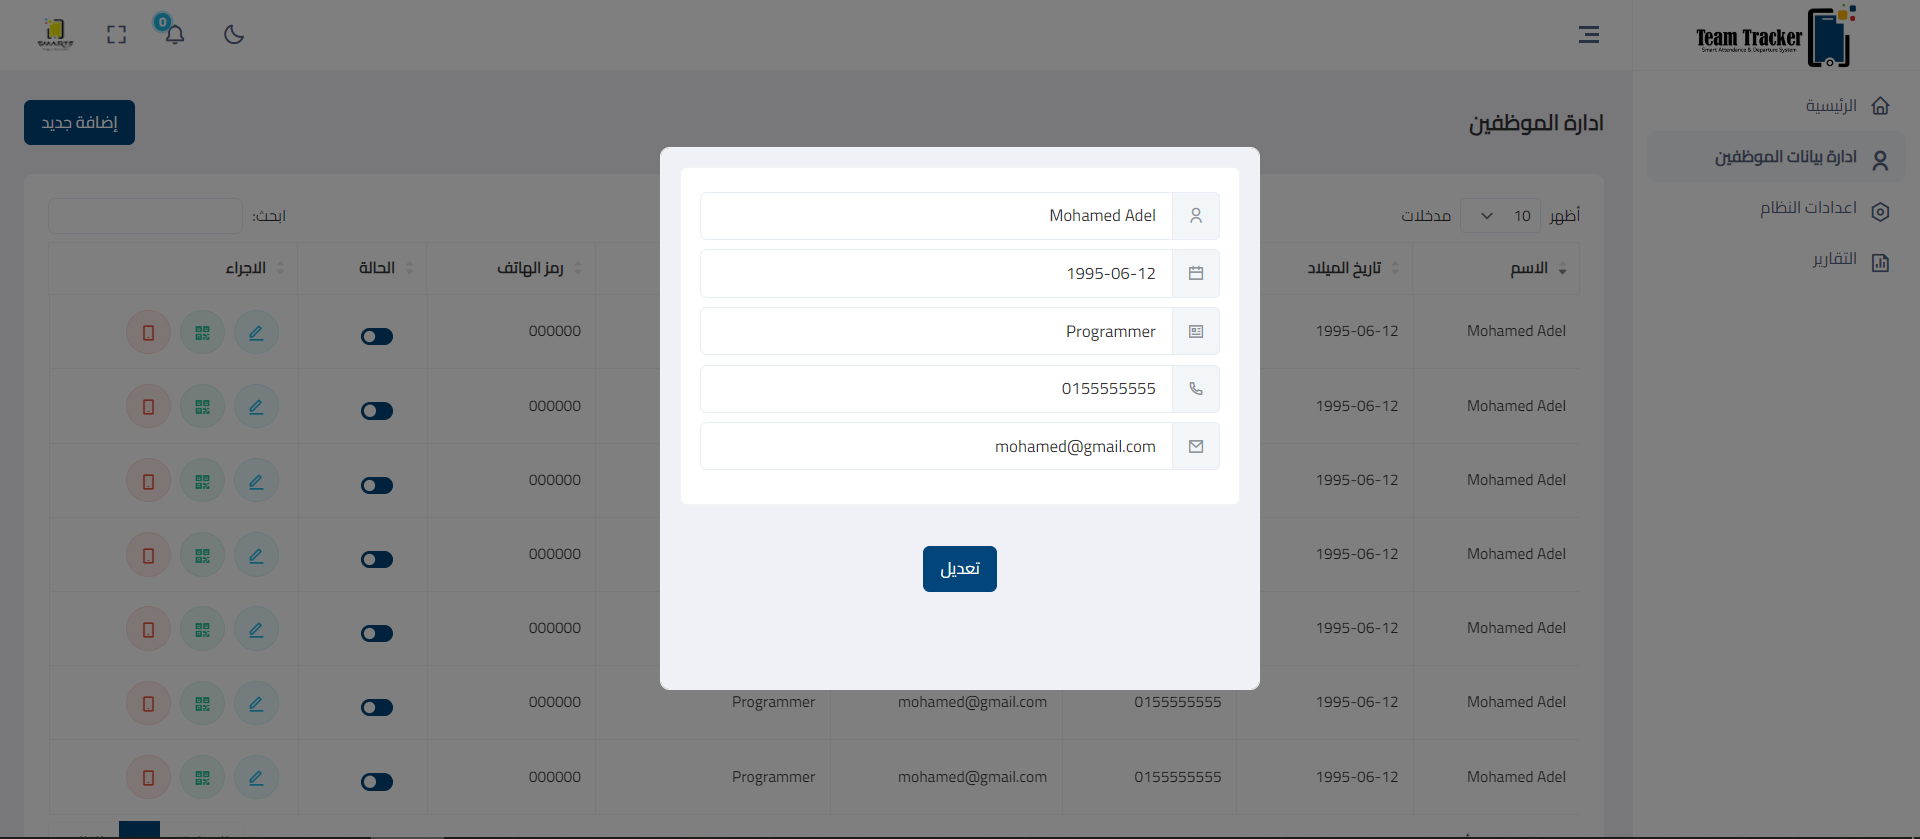This screenshot has width=1920, height=839.
Task: Click the إضافة جديد button
Action: coord(79,123)
